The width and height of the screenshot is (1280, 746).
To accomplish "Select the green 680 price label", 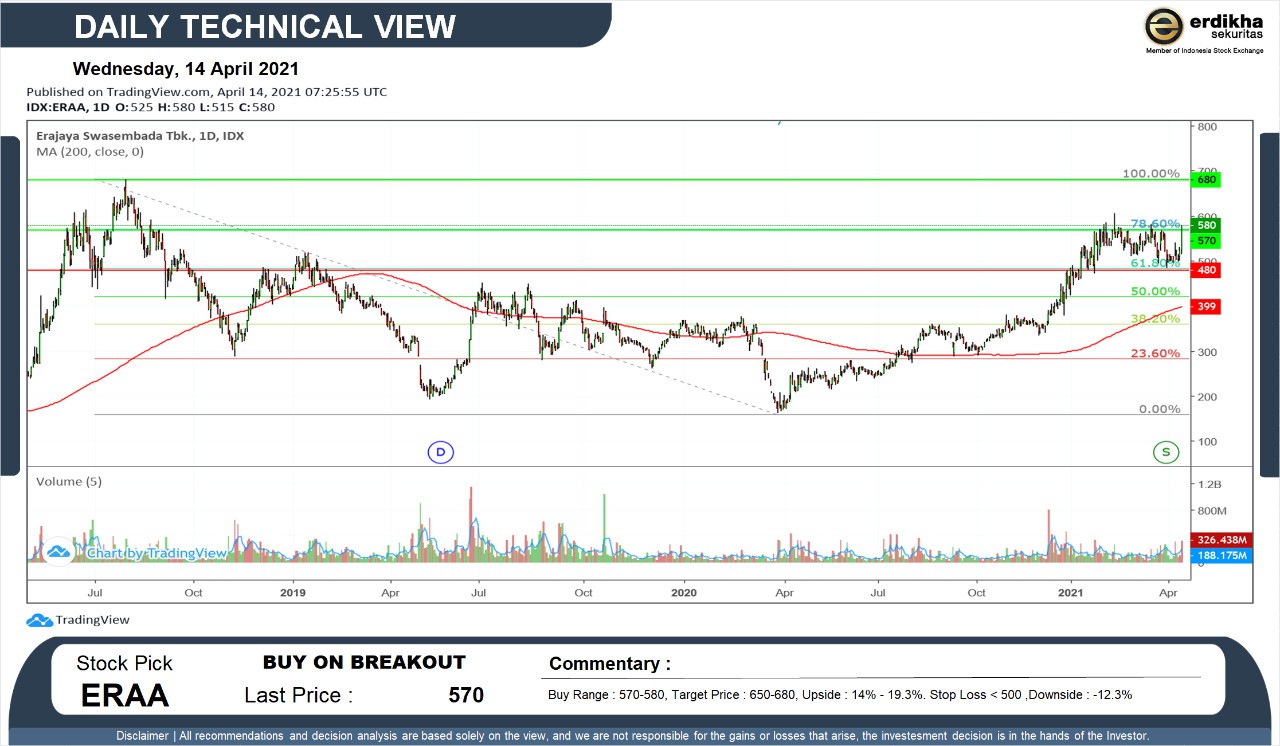I will tap(1206, 180).
